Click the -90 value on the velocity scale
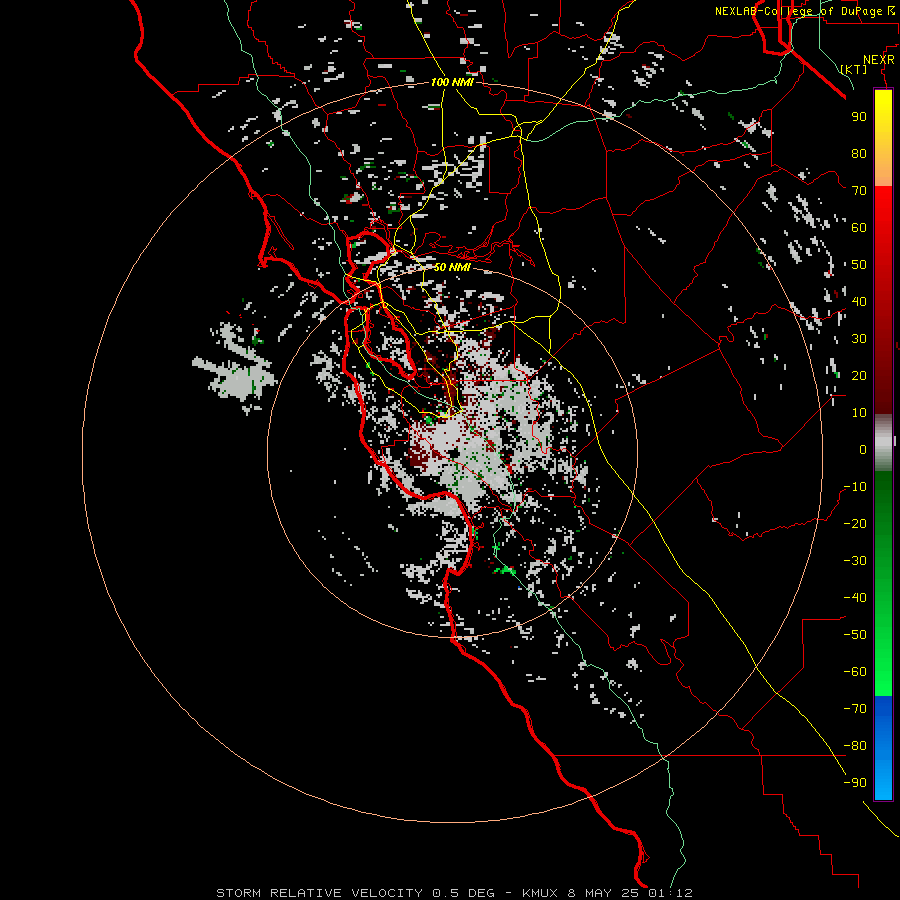900x900 pixels. (x=855, y=783)
